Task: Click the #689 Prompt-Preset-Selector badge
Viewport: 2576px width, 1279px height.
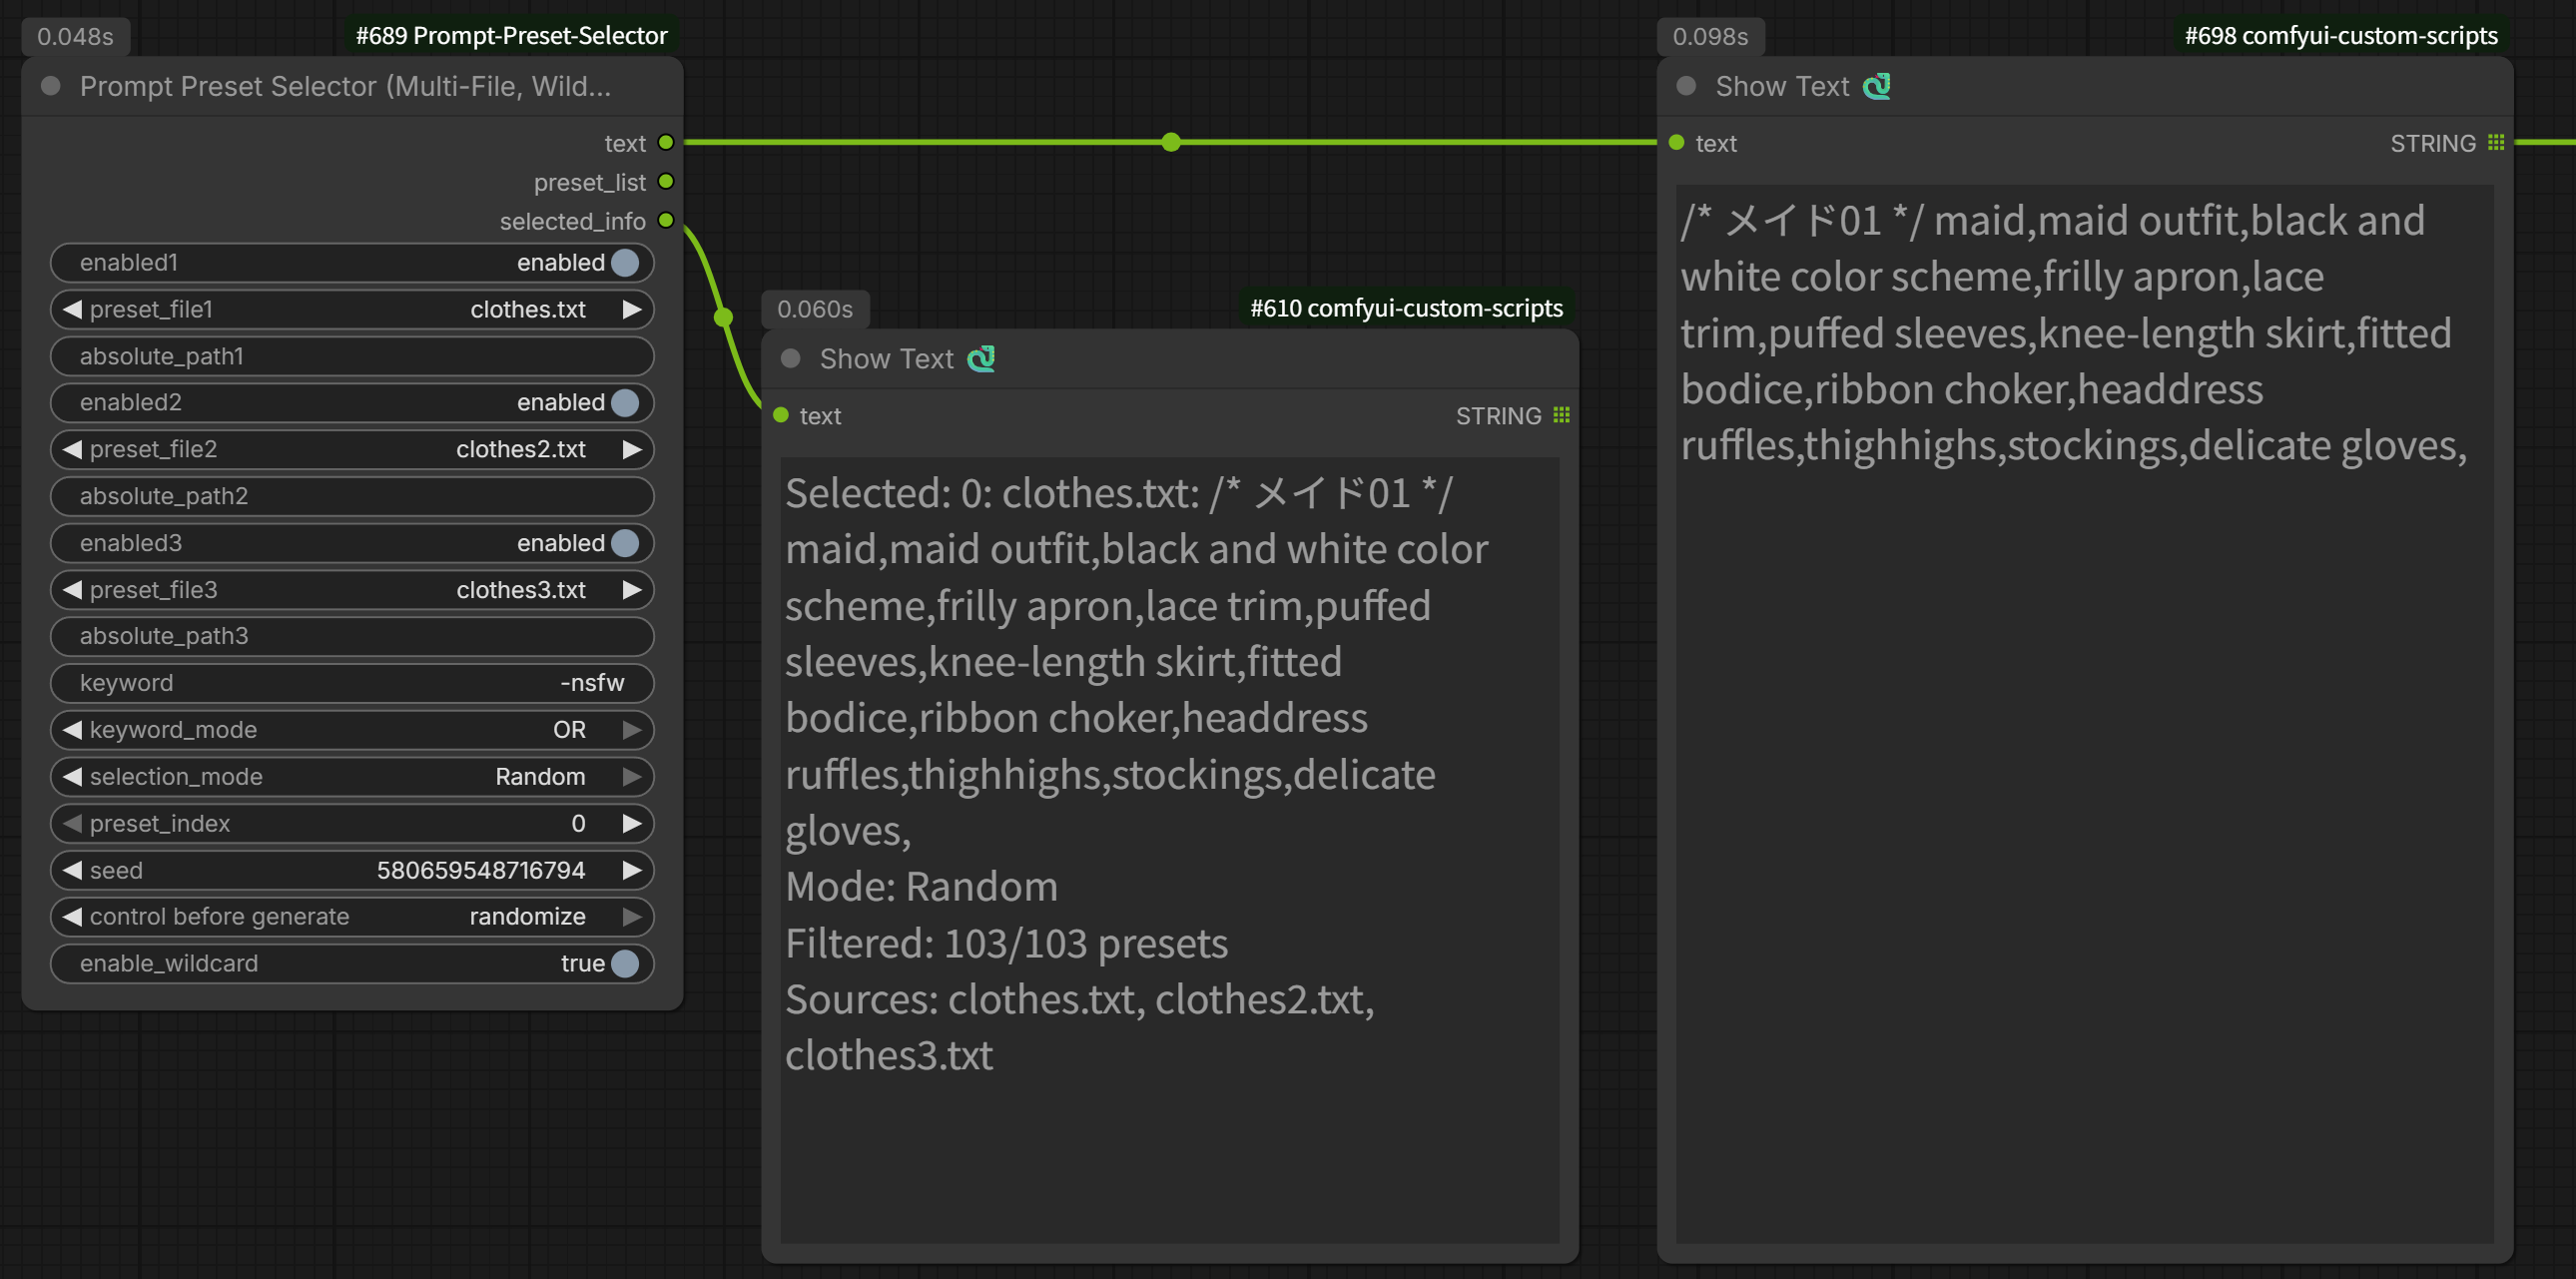Action: (x=511, y=36)
